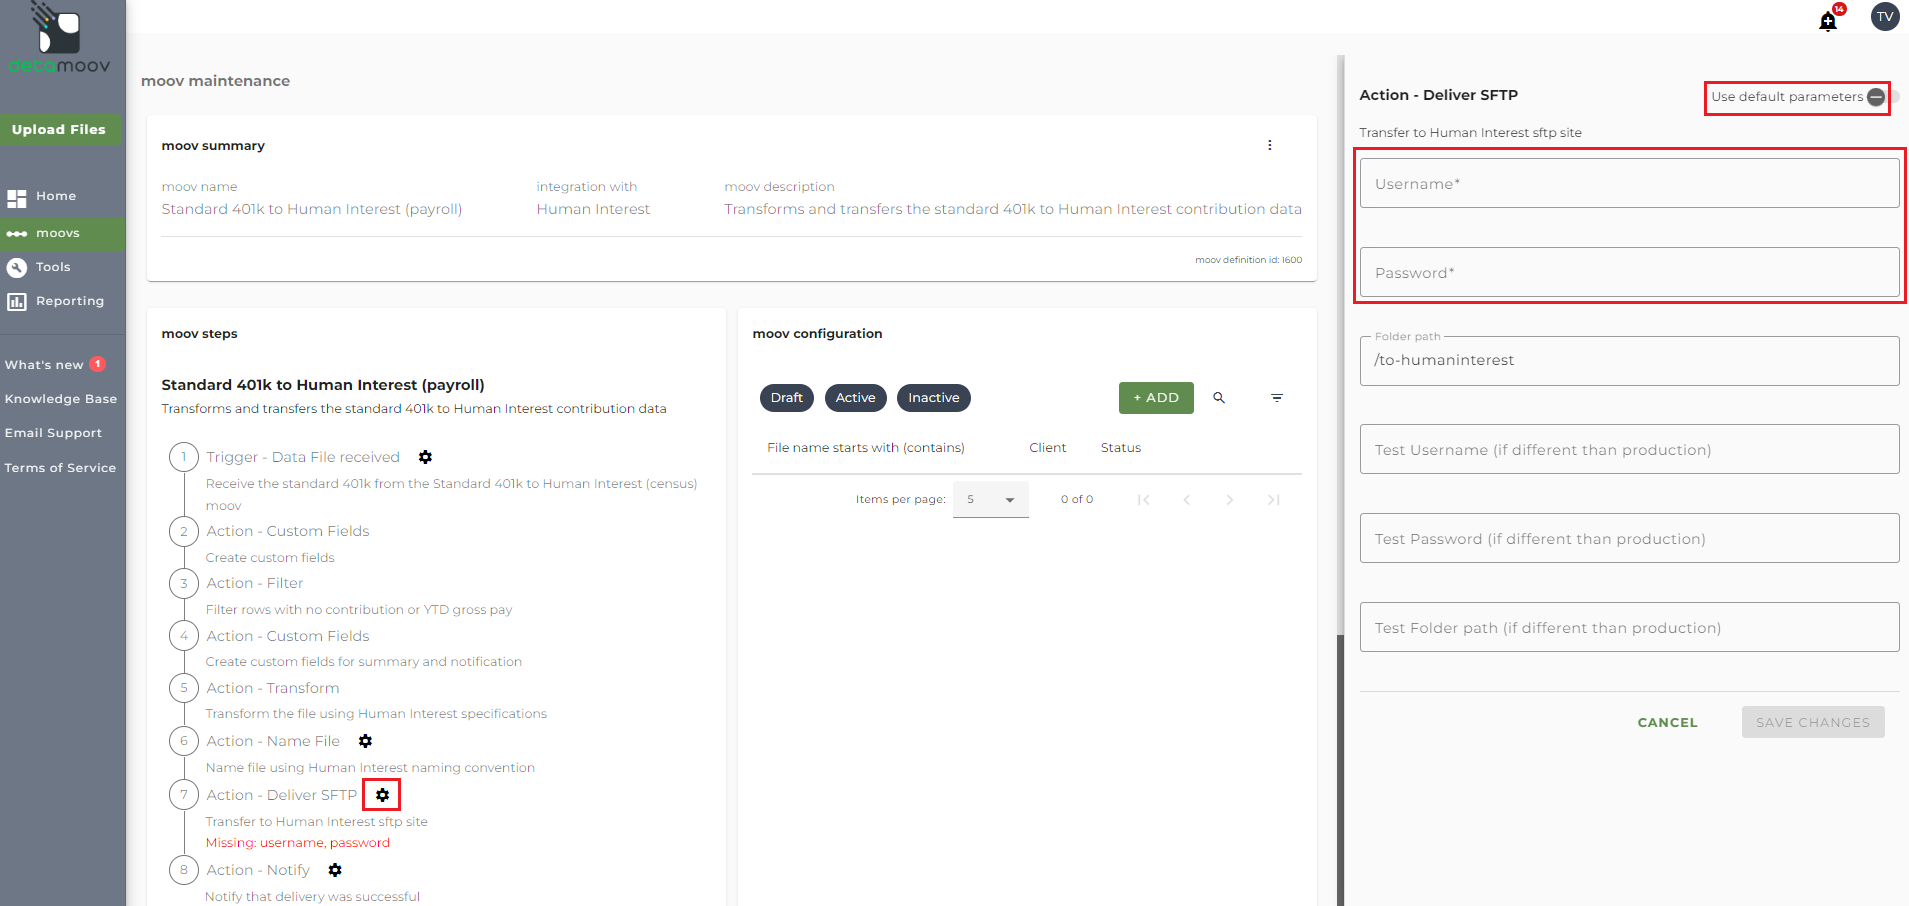Go to first page of configurations
1909x906 pixels.
click(1143, 500)
